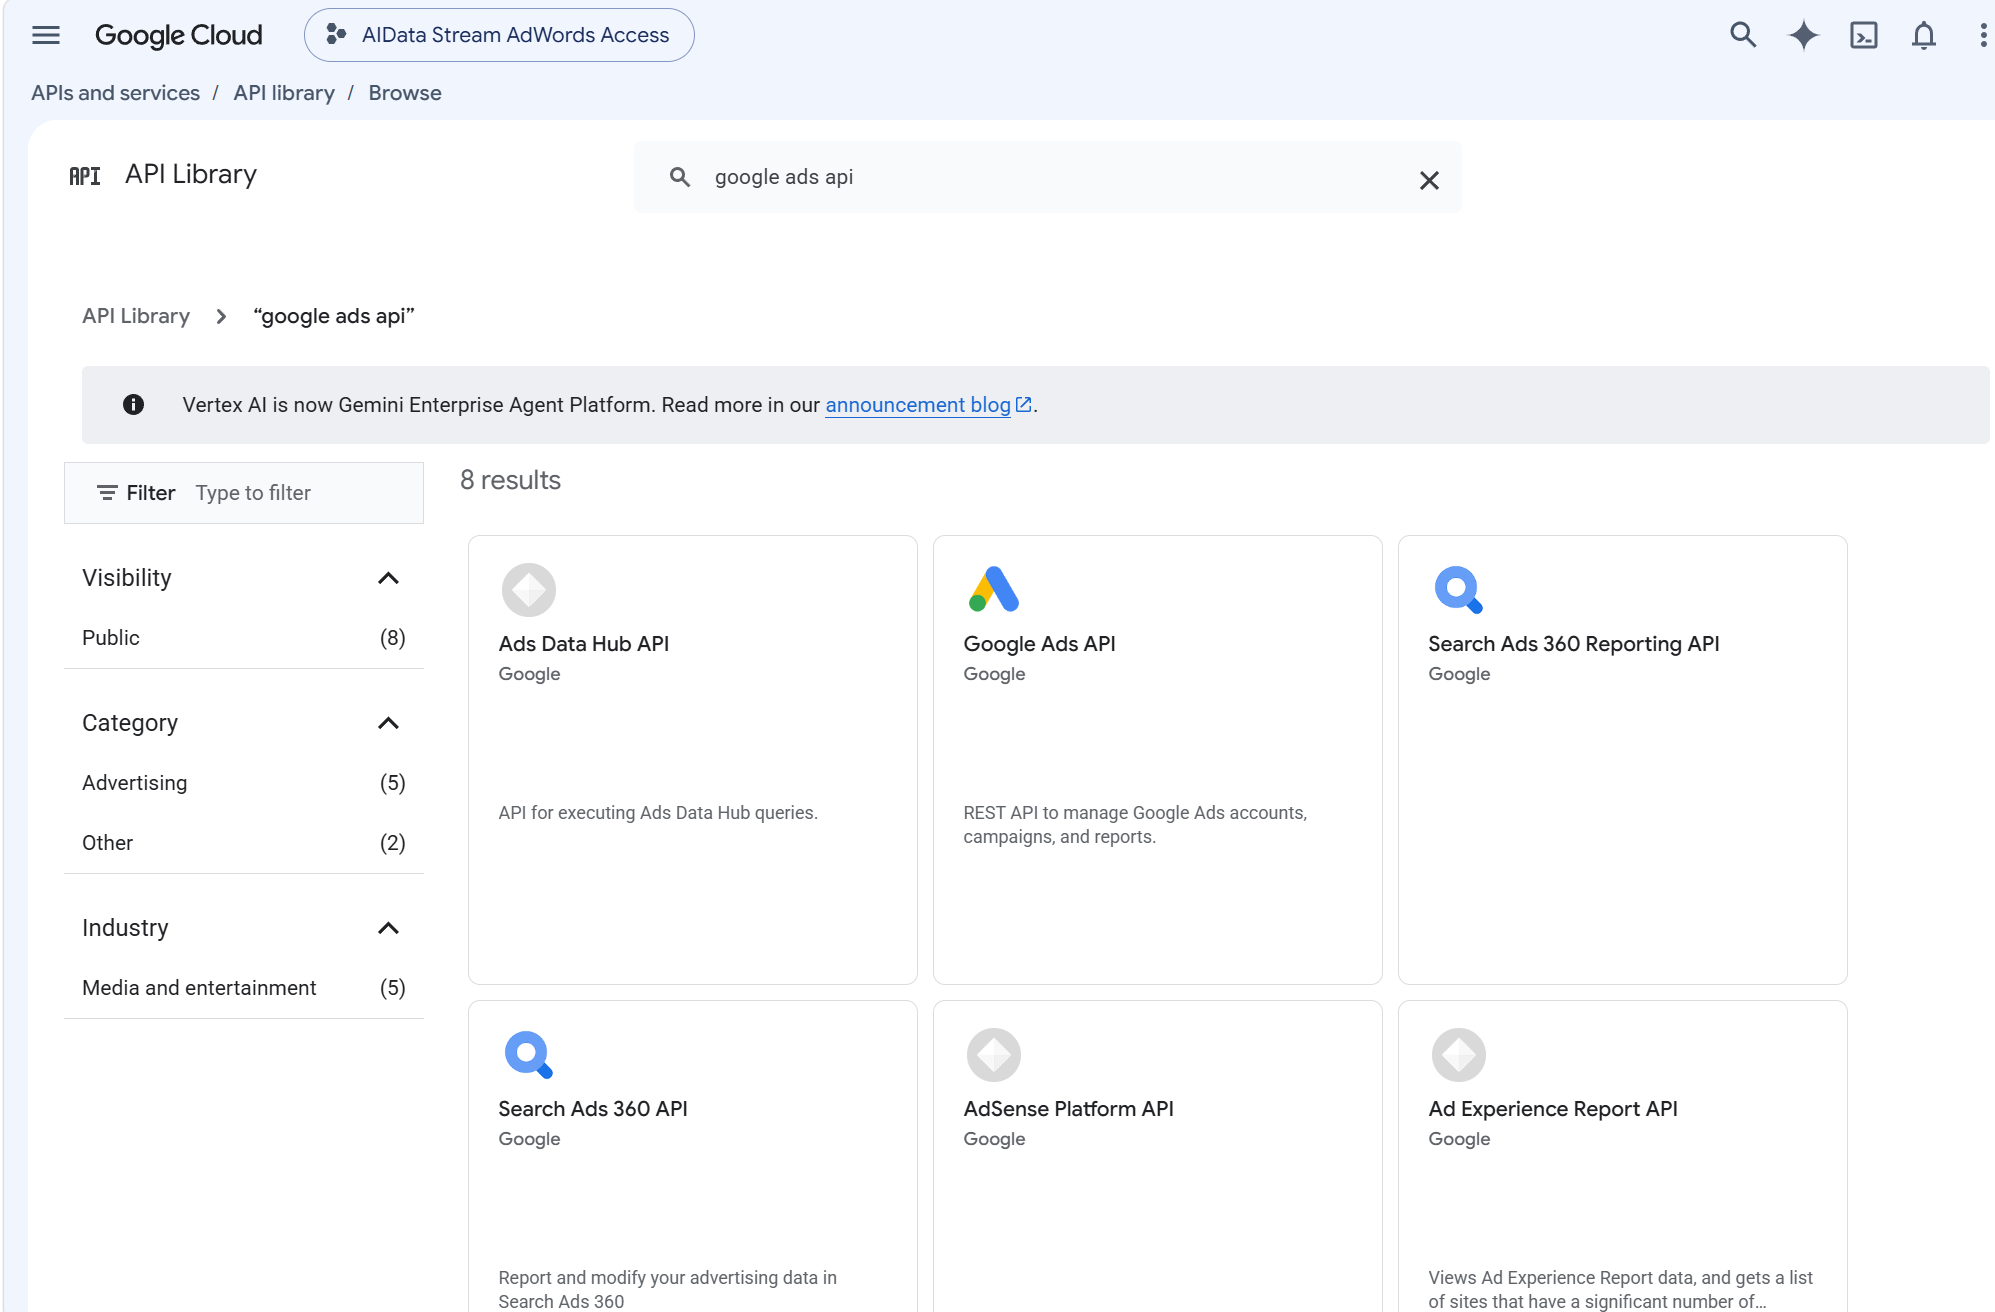Filter by Media and entertainment industry
The width and height of the screenshot is (1995, 1312).
coord(244,988)
